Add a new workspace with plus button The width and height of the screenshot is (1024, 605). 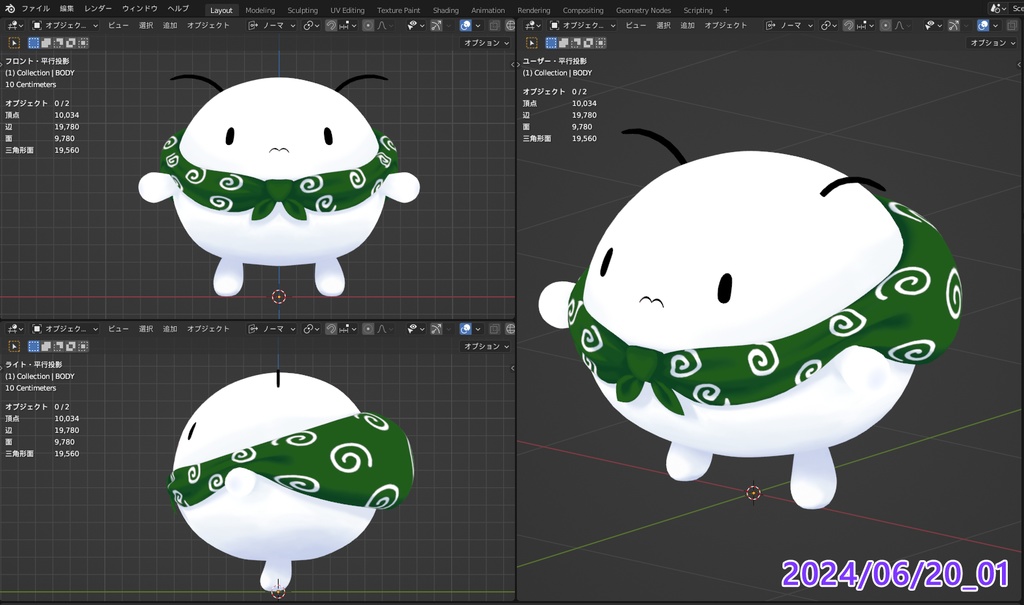point(726,10)
